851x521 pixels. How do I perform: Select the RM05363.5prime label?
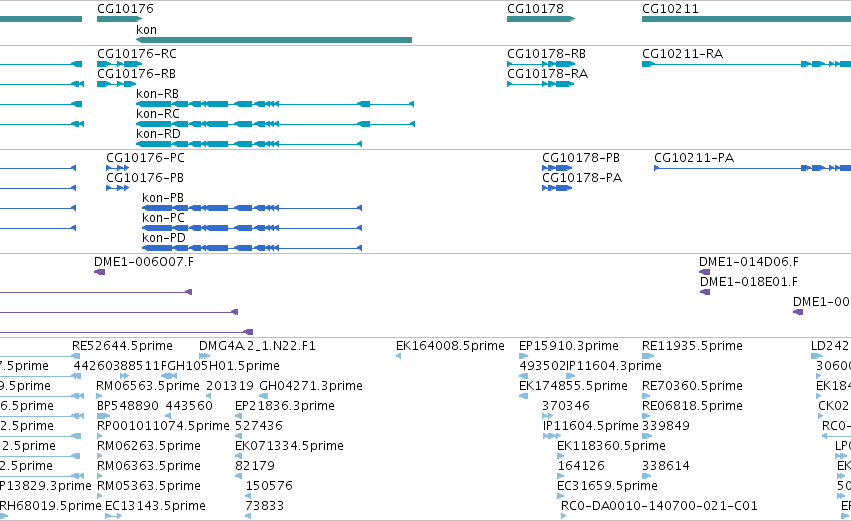click(x=149, y=486)
